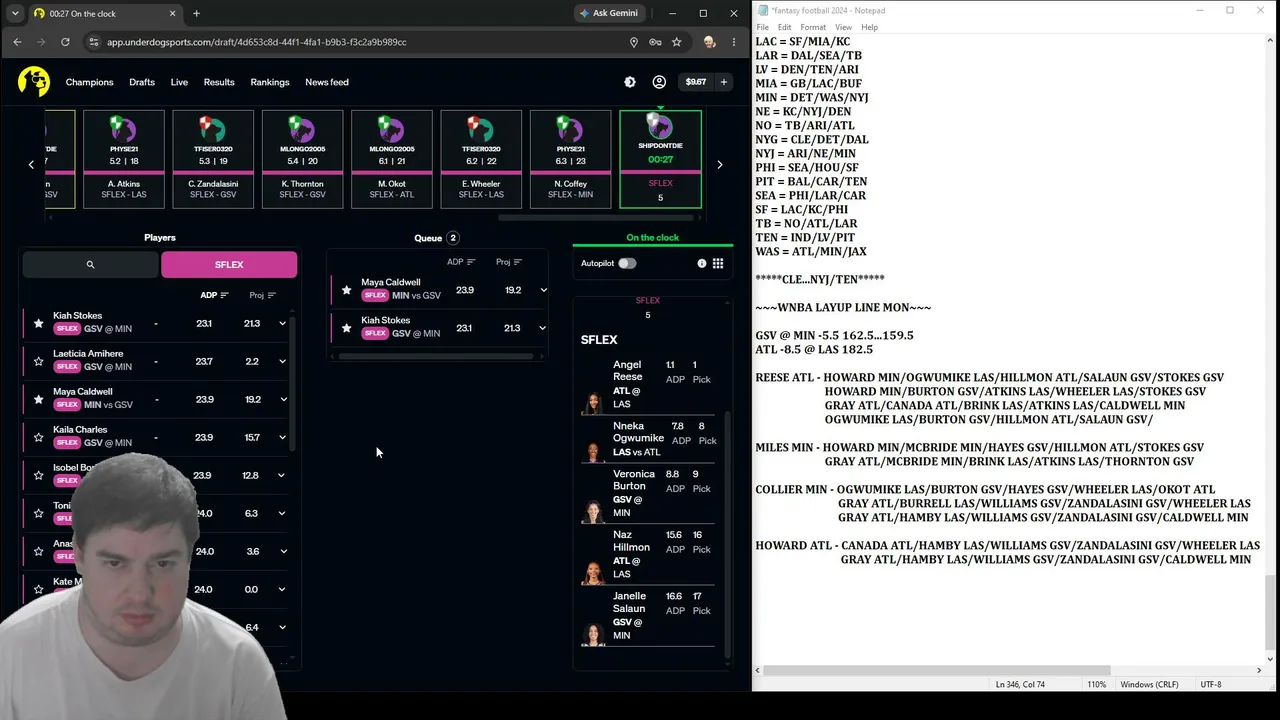Go back in the browser
1280x720 pixels.
click(17, 42)
